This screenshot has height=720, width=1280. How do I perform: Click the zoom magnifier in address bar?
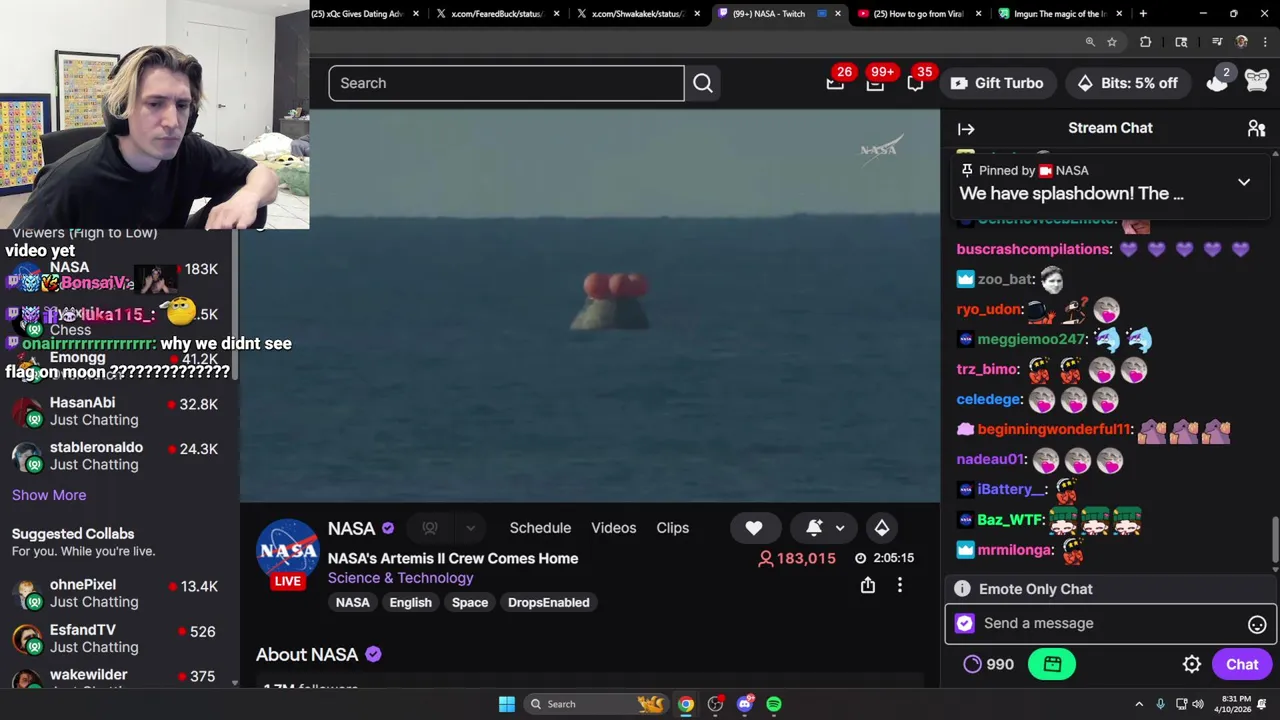click(x=1090, y=42)
